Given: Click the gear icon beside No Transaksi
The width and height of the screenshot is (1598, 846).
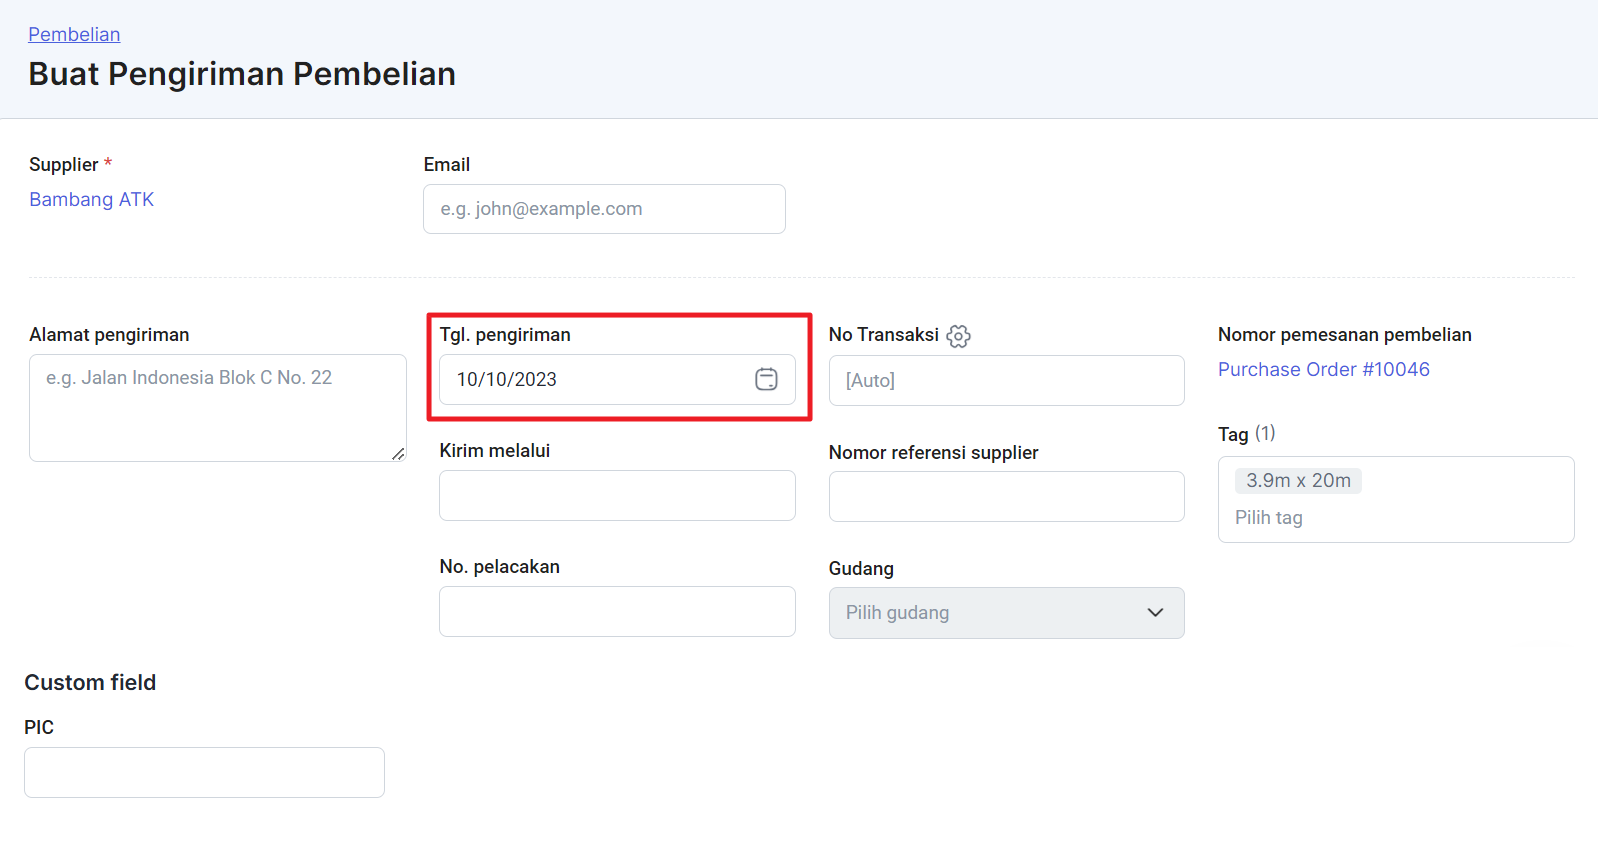Looking at the screenshot, I should pyautogui.click(x=958, y=336).
